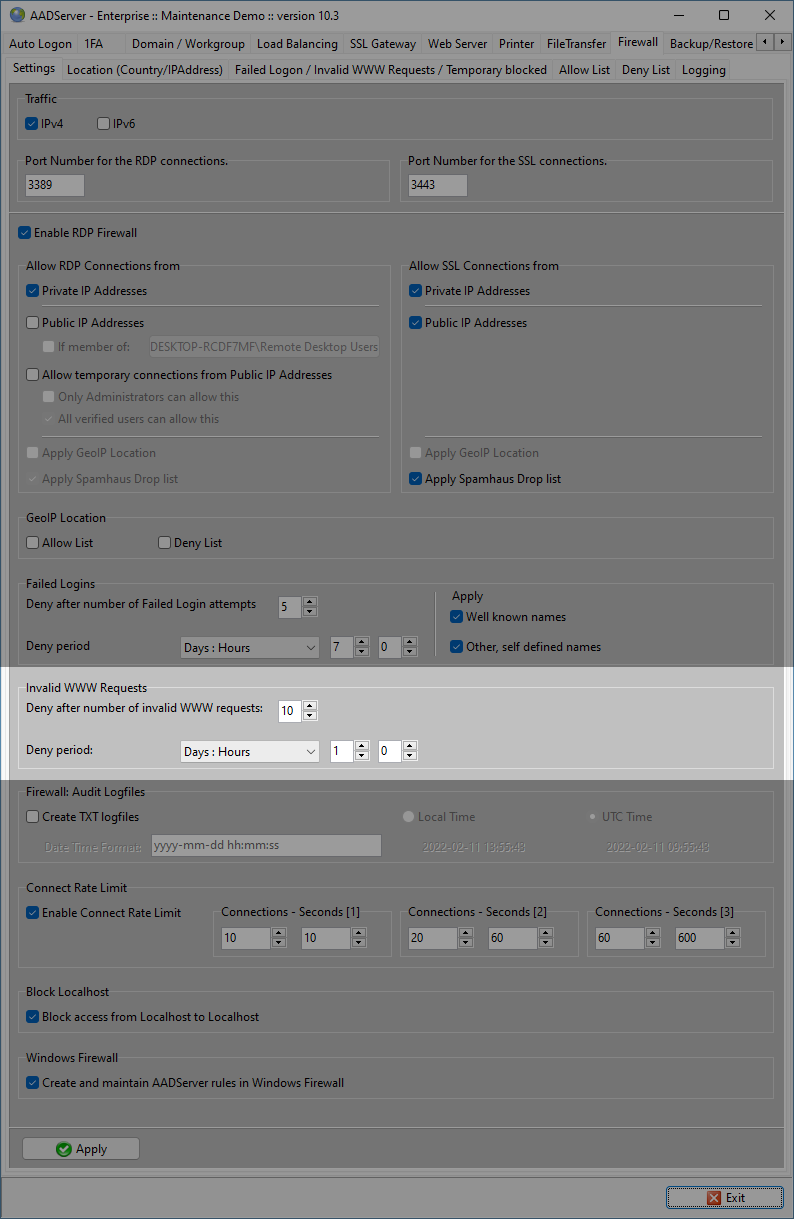794x1219 pixels.
Task: Check Public IP Addresses for RDP connections
Action: pyautogui.click(x=33, y=323)
